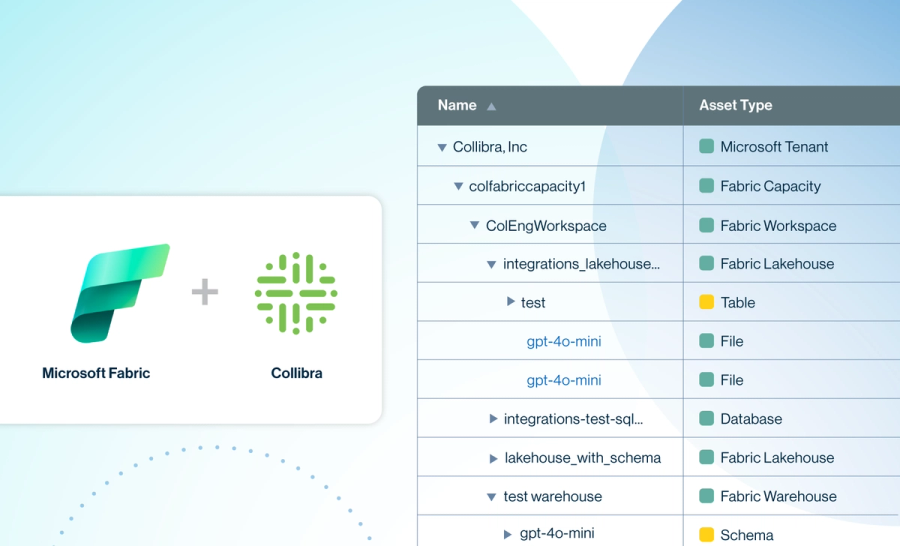Select the integrations_lakehouse... row name

coord(581,264)
